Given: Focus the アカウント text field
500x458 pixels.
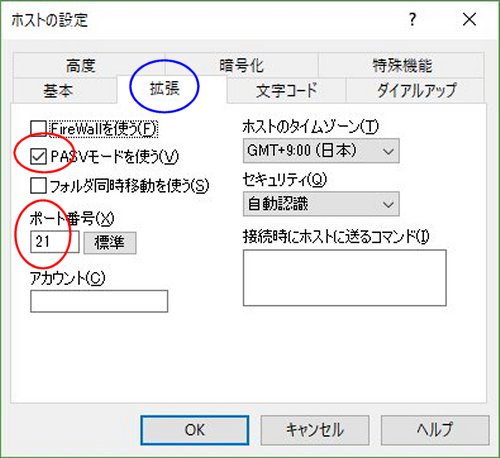Looking at the screenshot, I should 99,301.
